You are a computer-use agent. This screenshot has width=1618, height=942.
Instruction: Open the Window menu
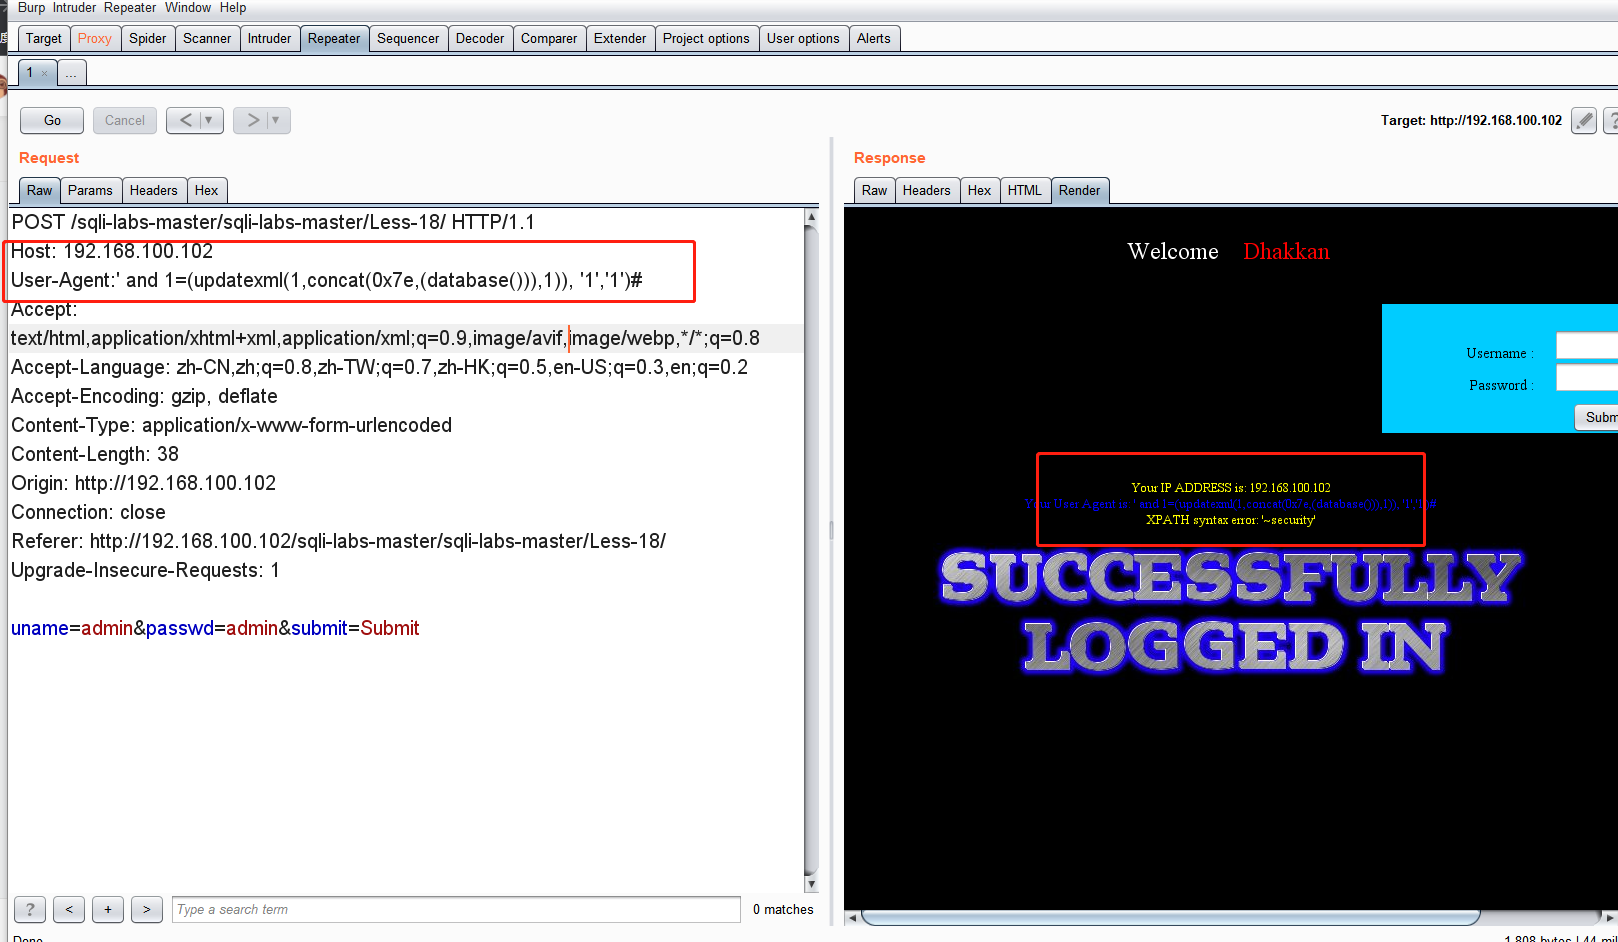(188, 8)
